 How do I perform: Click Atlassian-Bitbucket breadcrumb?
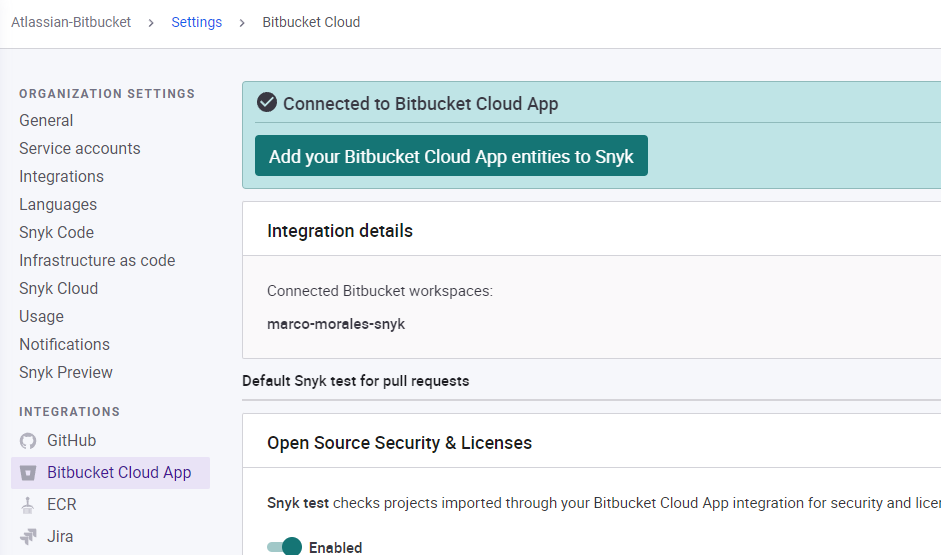click(71, 22)
